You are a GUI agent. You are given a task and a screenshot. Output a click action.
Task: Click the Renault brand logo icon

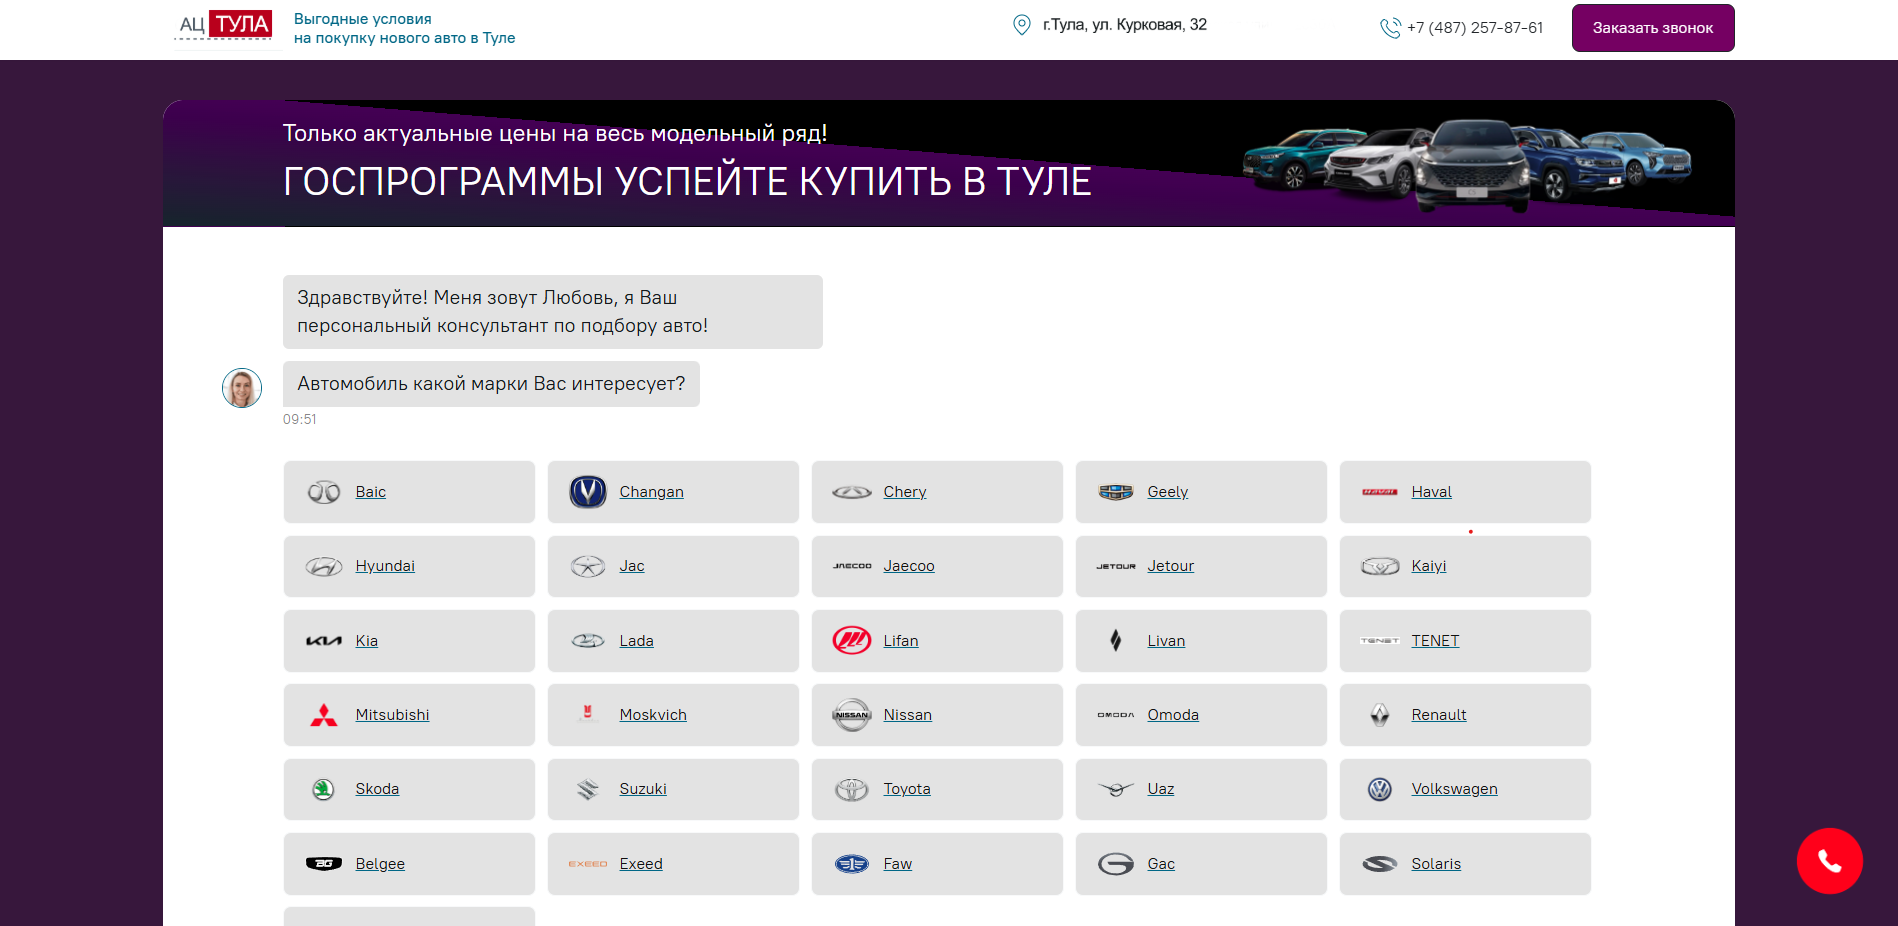[x=1380, y=715]
